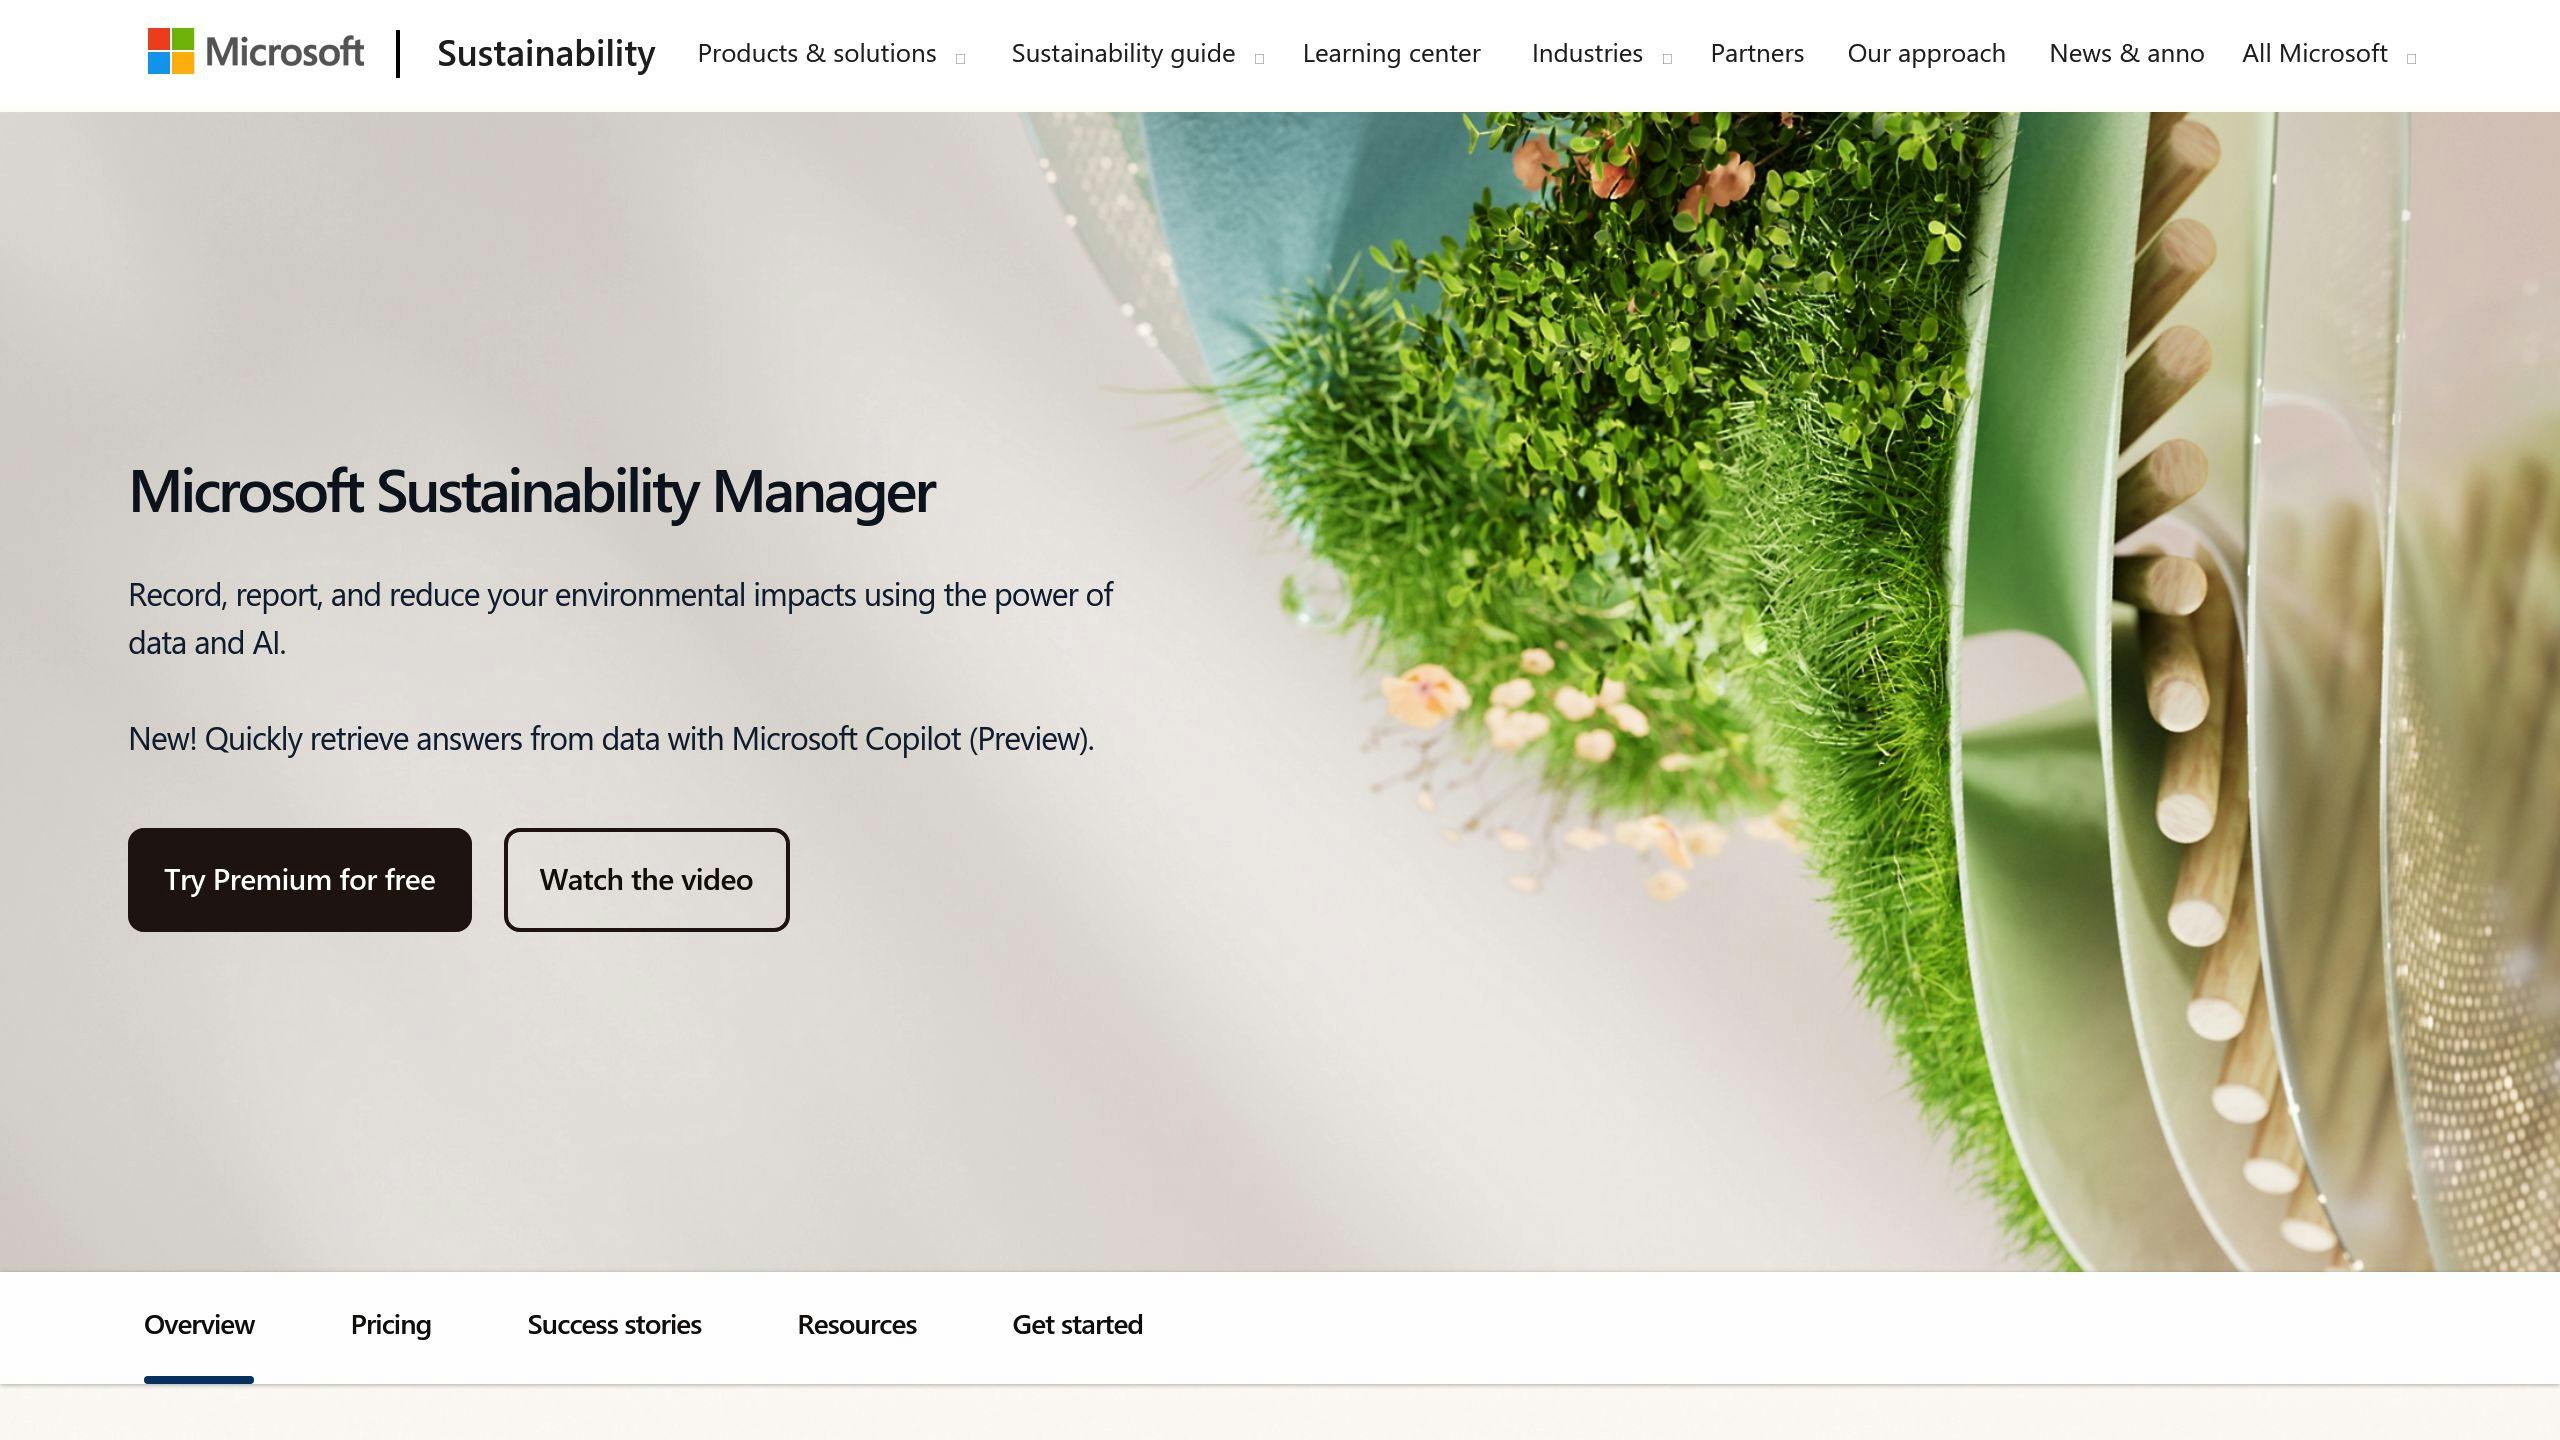Expand the All Microsoft menu

[x=2328, y=53]
